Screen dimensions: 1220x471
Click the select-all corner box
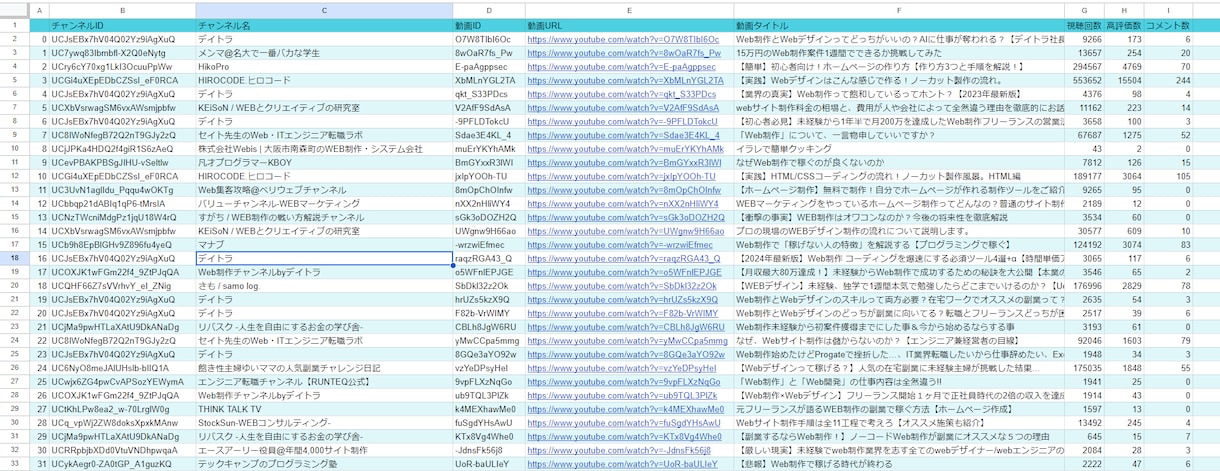point(15,10)
